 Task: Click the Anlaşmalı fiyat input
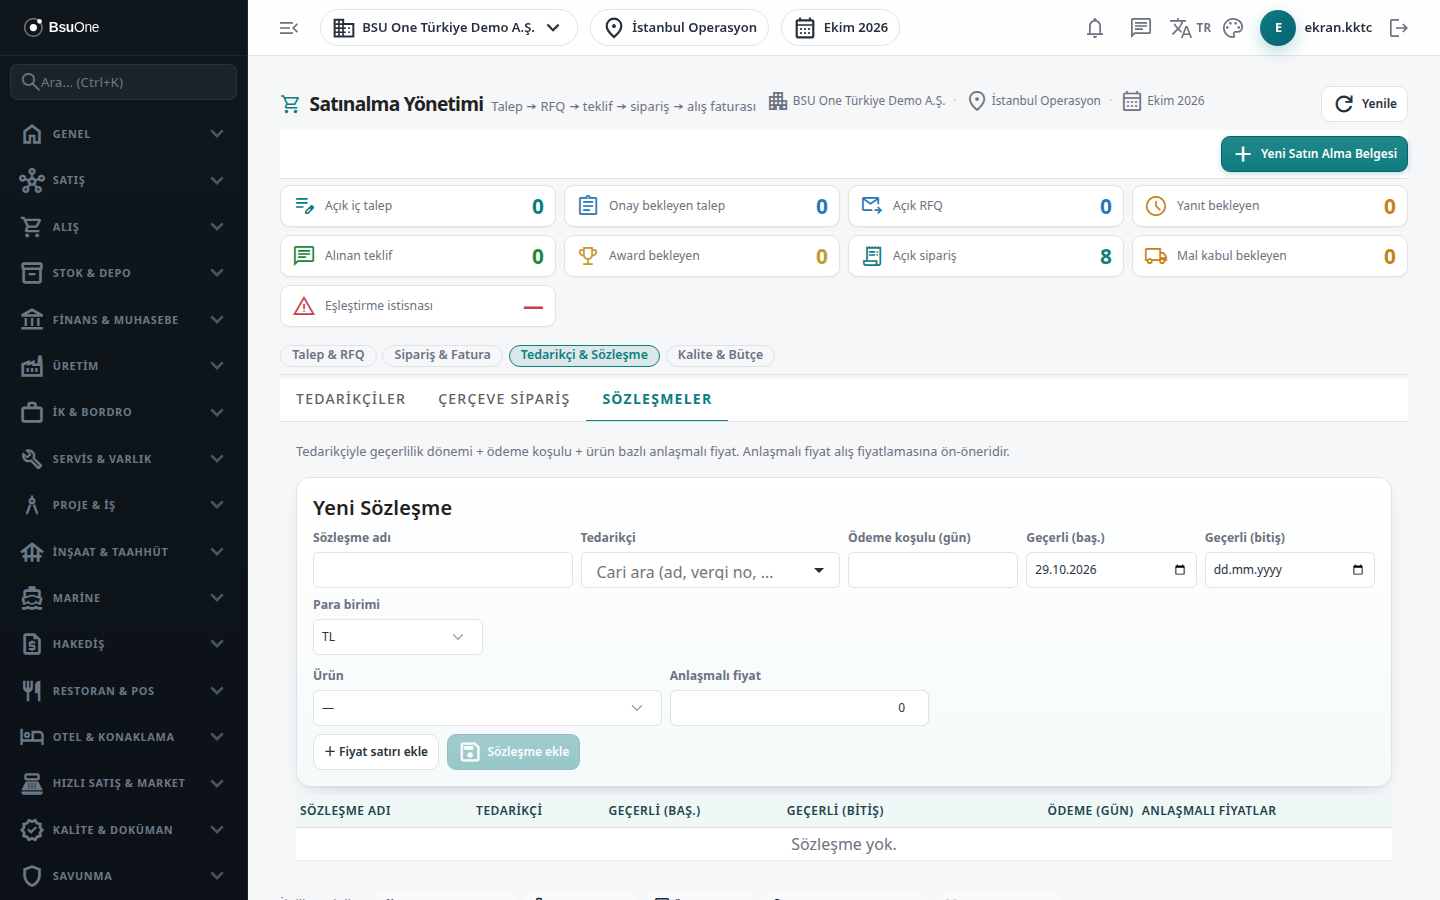point(799,708)
